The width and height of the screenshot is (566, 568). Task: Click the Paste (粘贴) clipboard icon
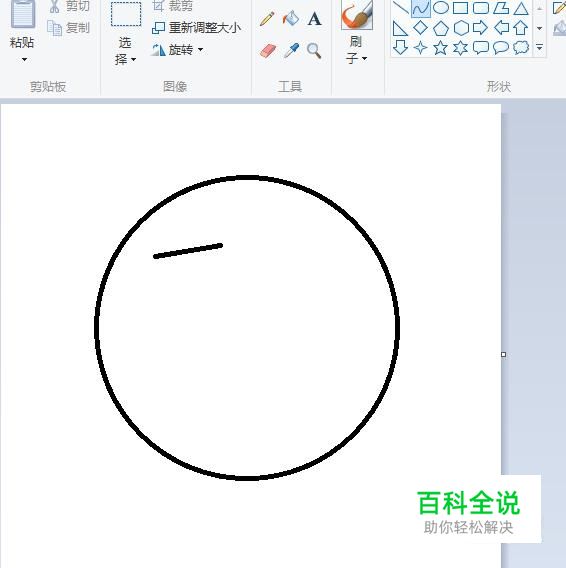[23, 14]
